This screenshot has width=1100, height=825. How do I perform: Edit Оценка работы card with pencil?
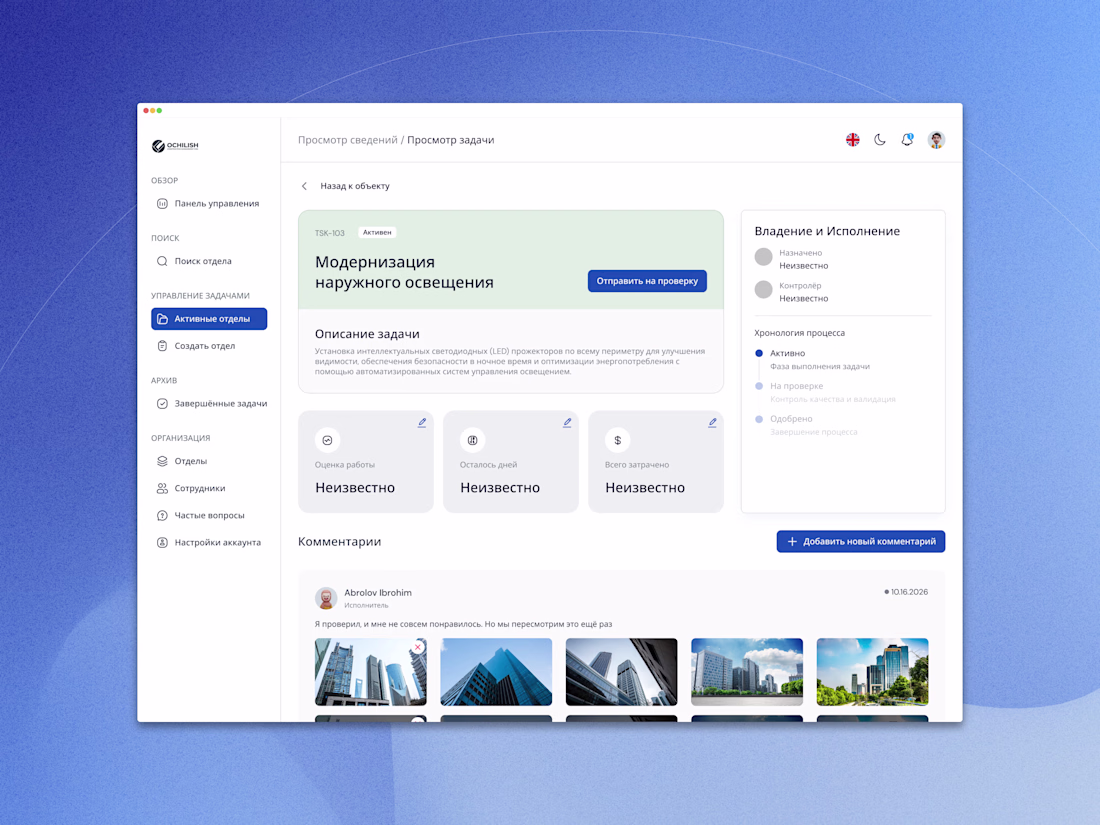click(422, 422)
